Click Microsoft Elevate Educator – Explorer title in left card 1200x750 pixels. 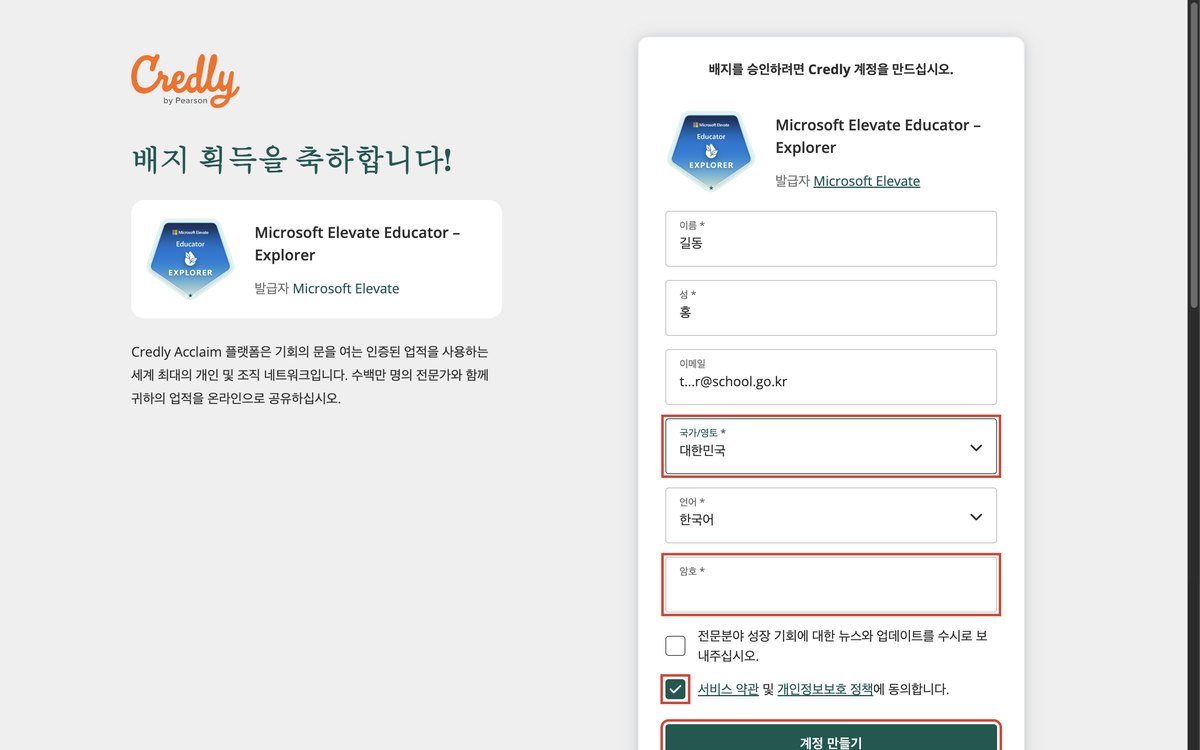click(357, 243)
